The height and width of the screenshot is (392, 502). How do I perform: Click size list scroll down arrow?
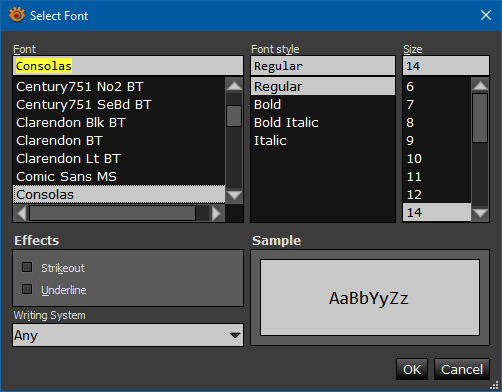click(x=480, y=213)
